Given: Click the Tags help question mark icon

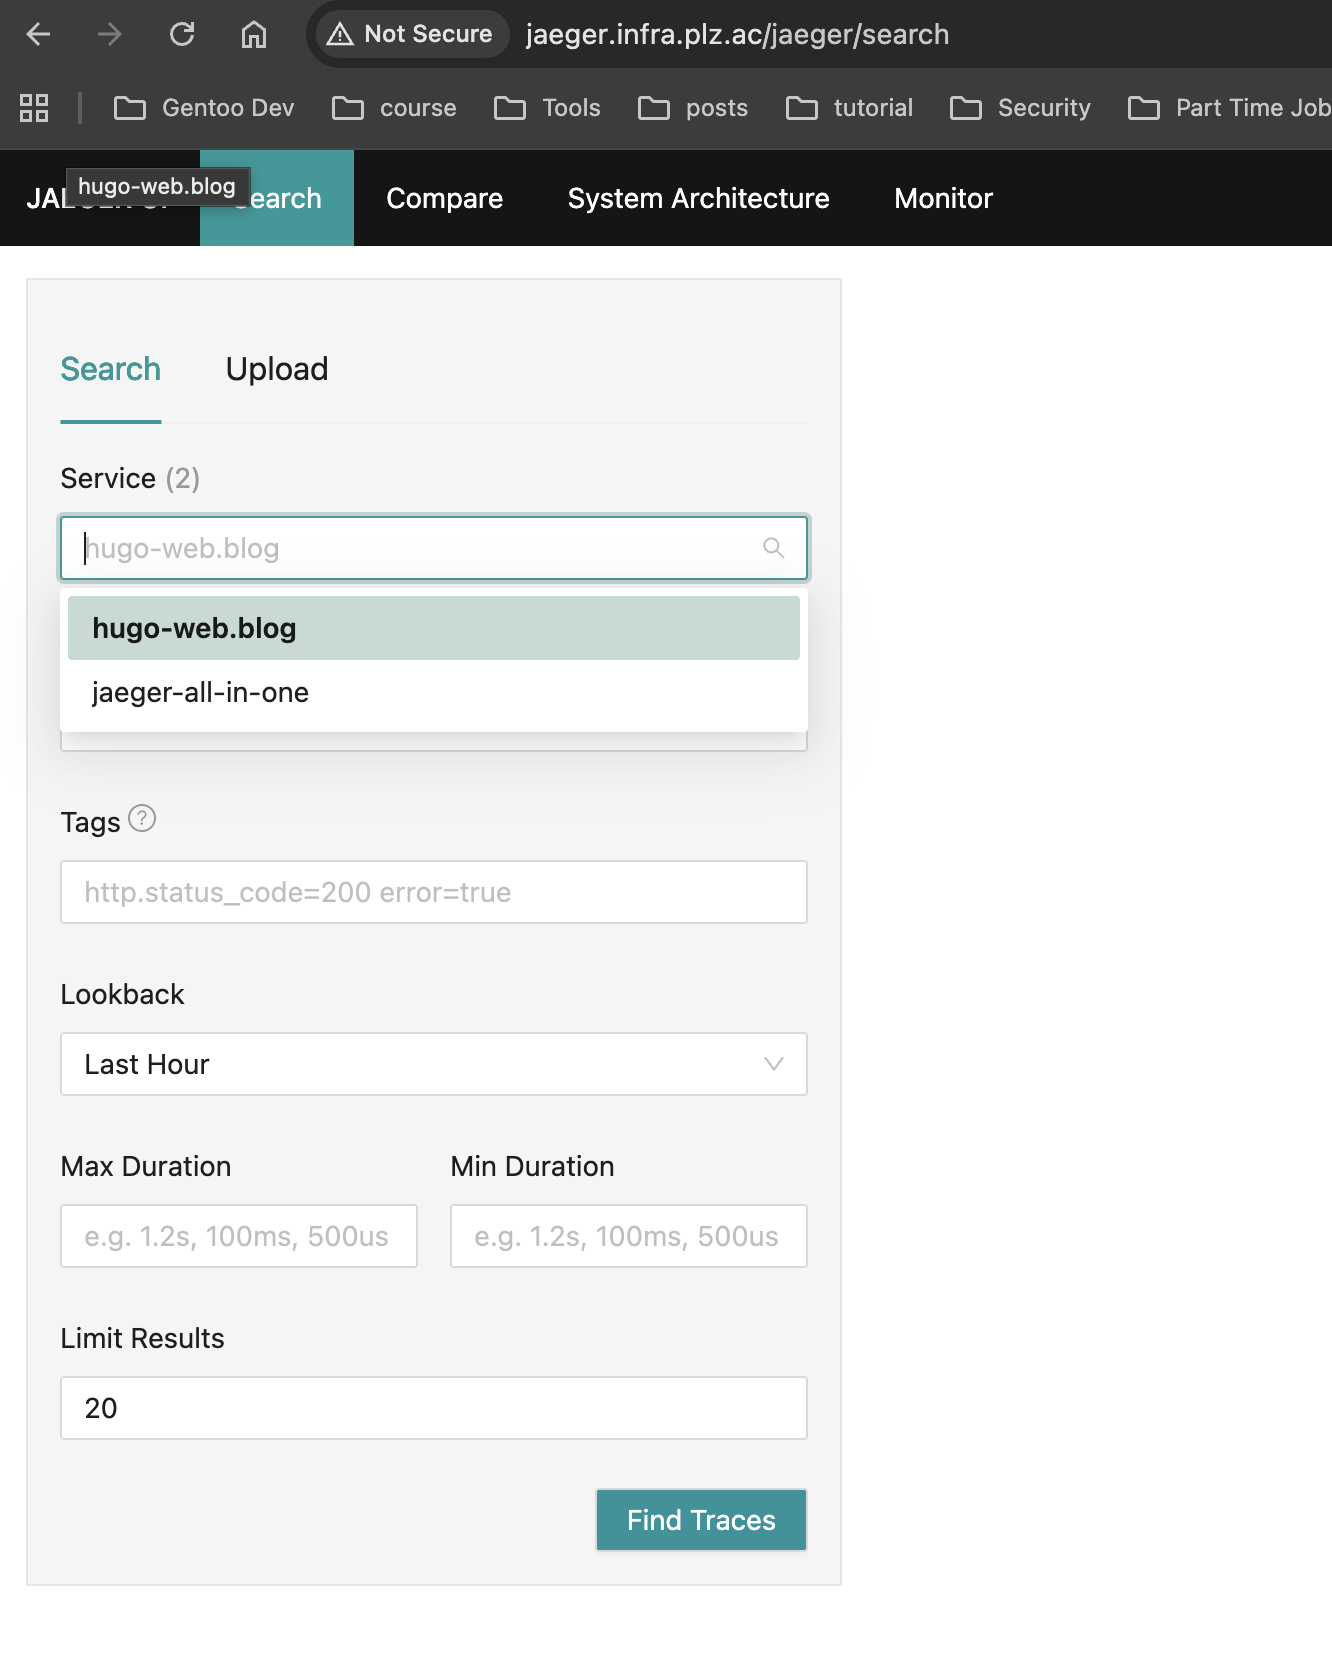Looking at the screenshot, I should [143, 819].
